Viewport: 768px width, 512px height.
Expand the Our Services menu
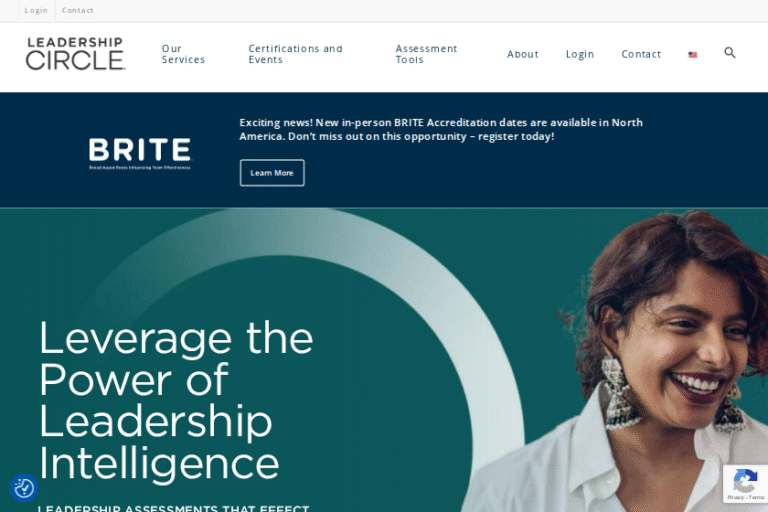pos(183,54)
